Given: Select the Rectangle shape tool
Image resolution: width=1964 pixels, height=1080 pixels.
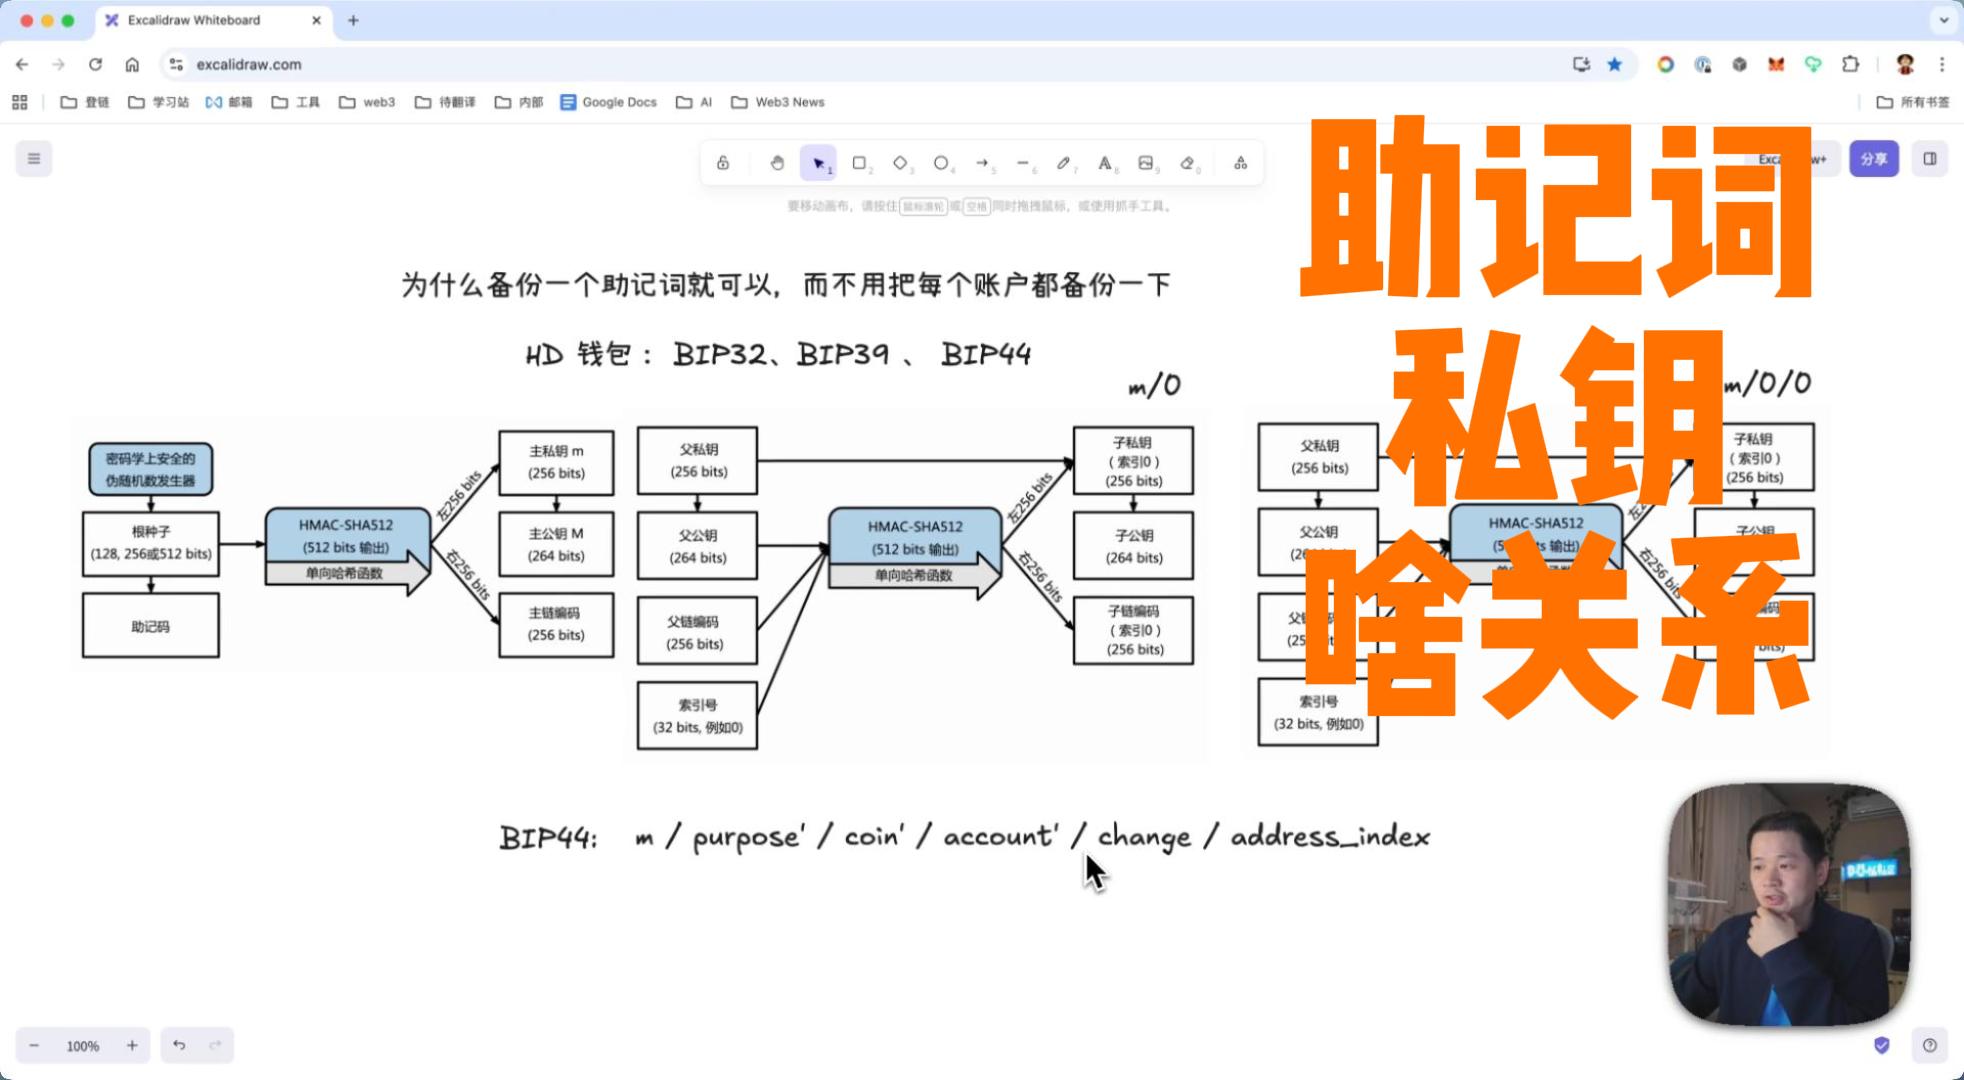Looking at the screenshot, I should coord(859,163).
